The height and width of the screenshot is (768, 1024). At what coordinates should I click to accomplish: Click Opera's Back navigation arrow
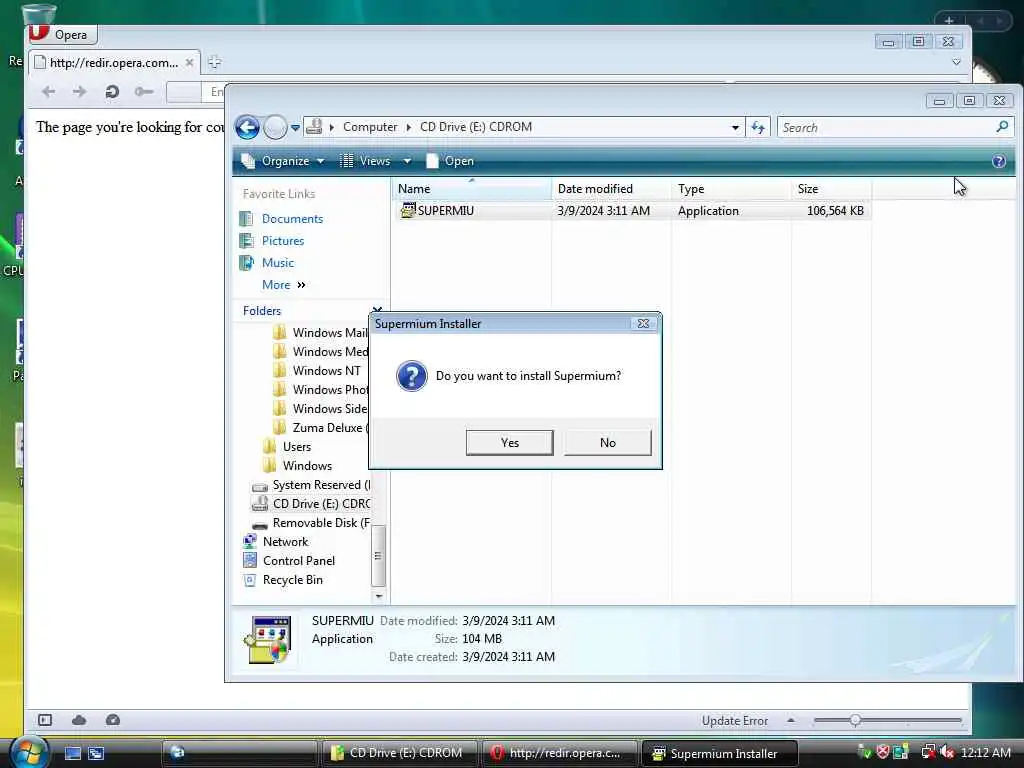[48, 91]
